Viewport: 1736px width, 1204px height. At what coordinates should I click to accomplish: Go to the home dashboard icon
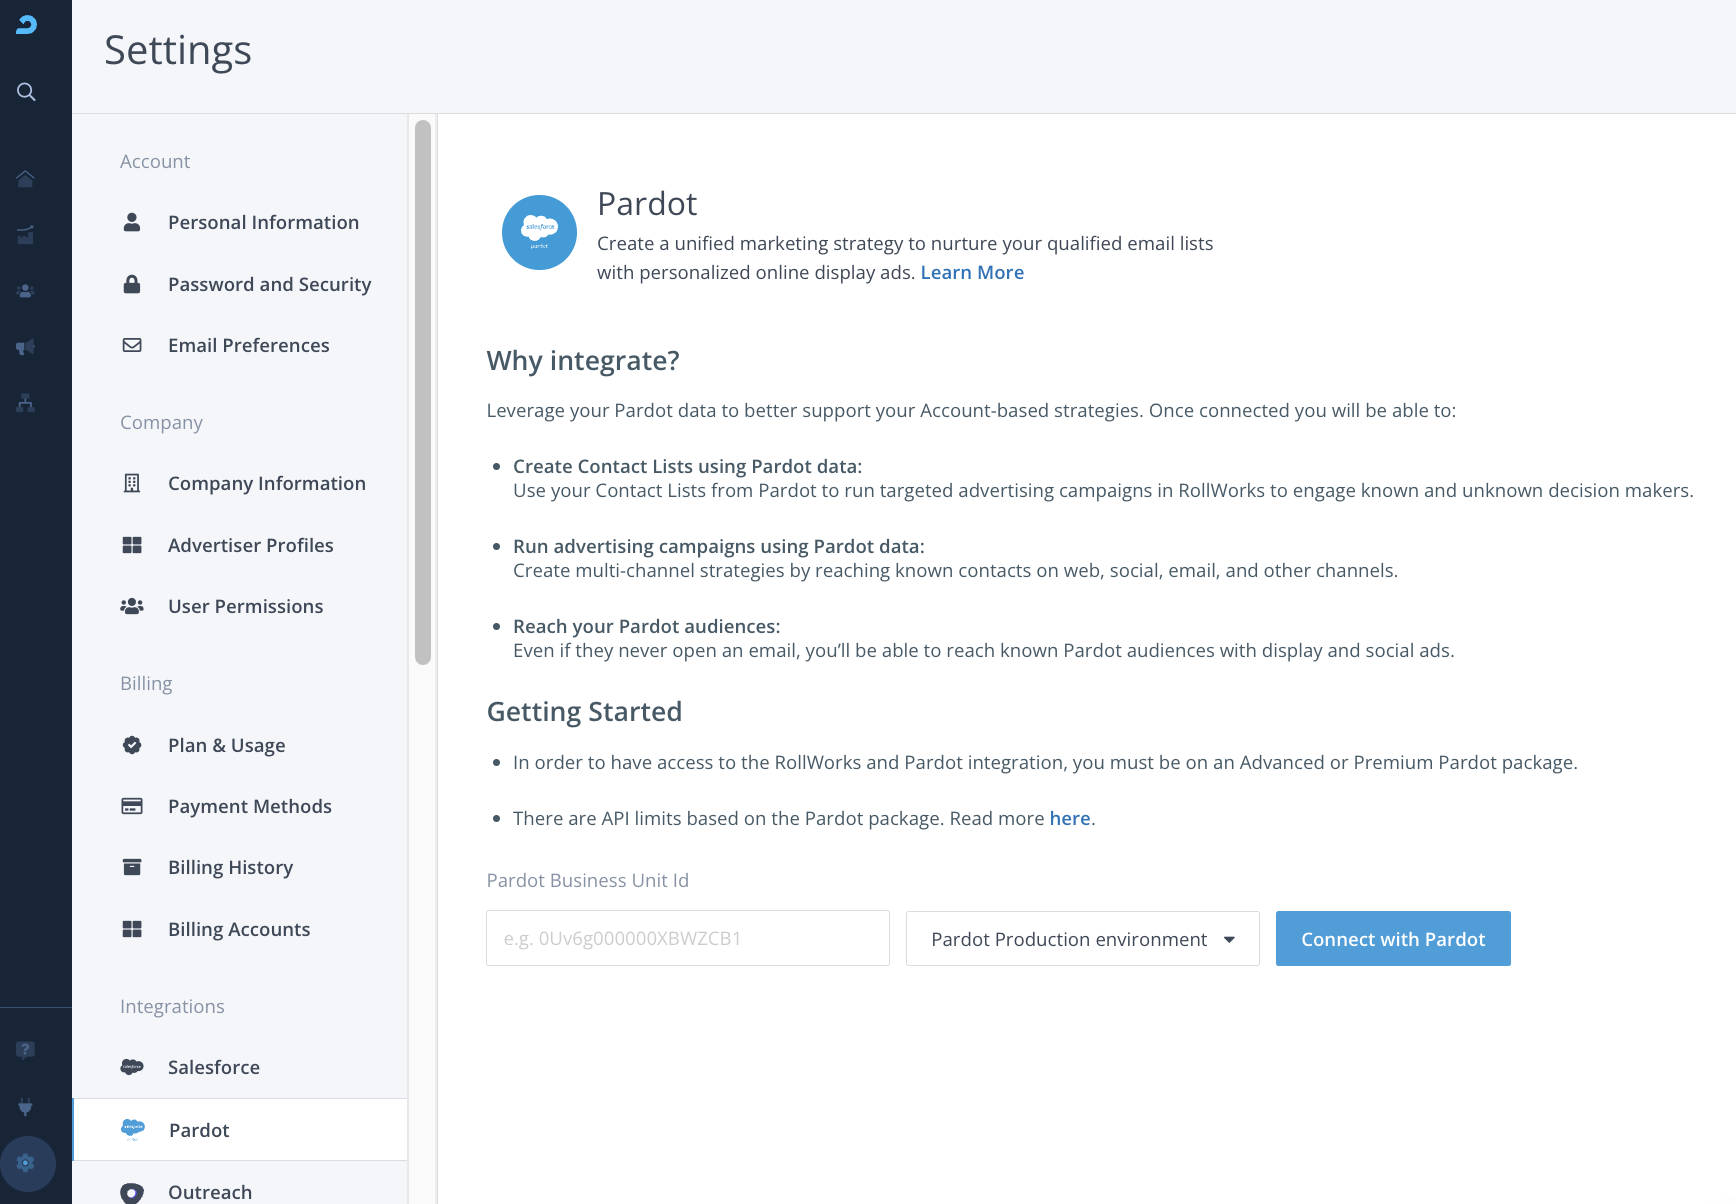[x=26, y=179]
